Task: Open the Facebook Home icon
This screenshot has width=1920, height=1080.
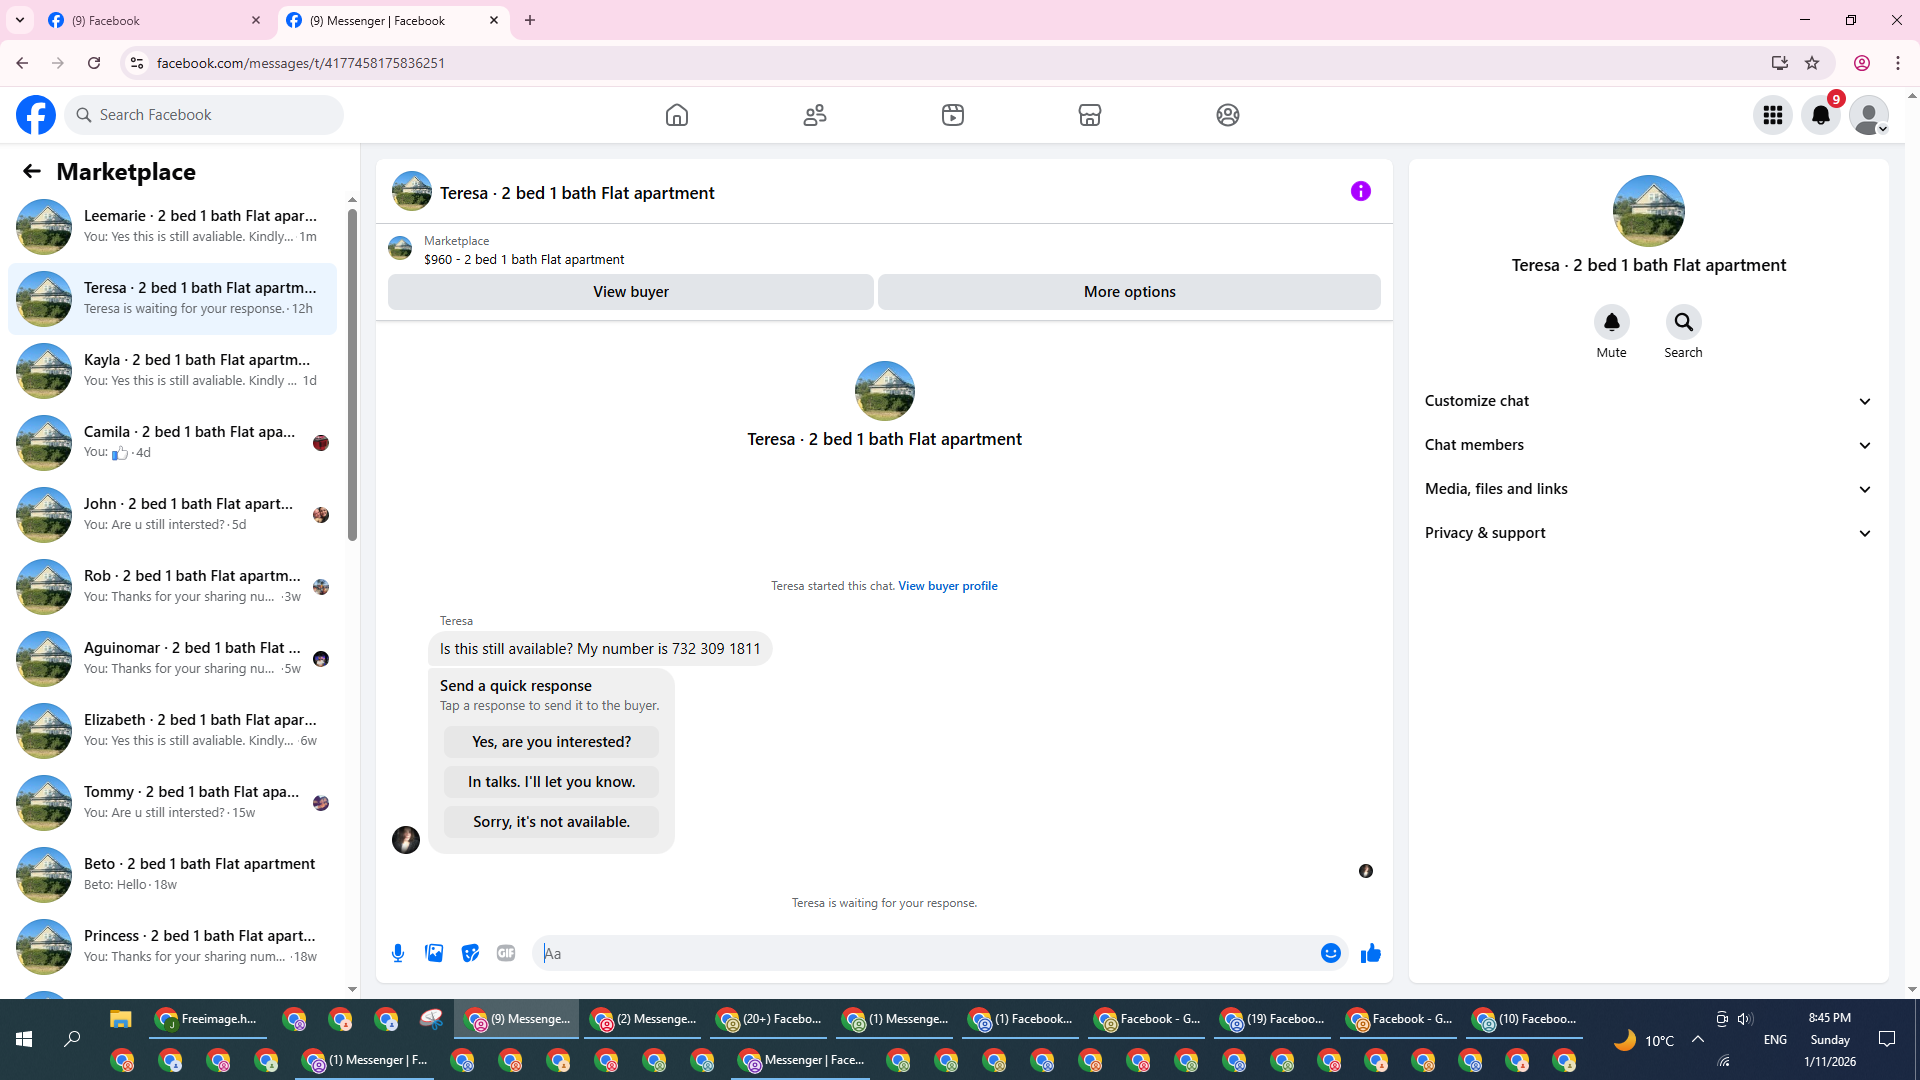Action: click(677, 115)
